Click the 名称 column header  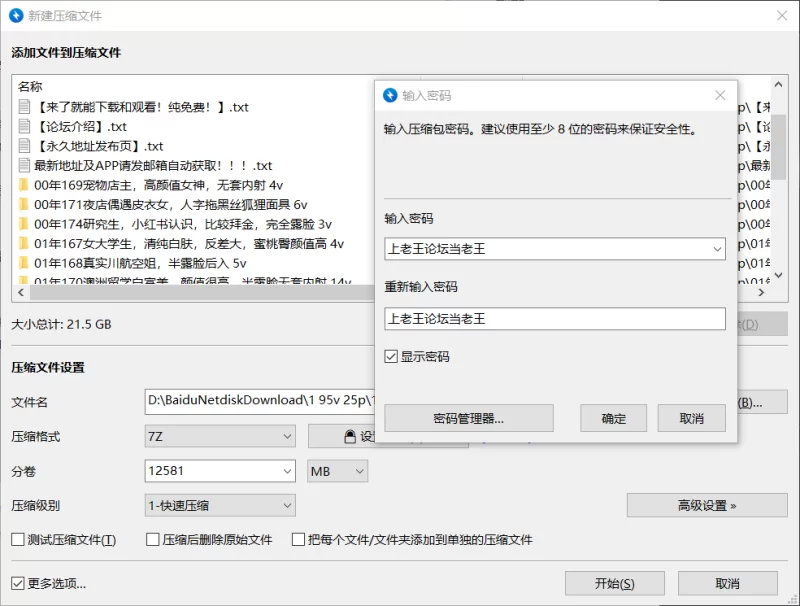click(x=30, y=87)
